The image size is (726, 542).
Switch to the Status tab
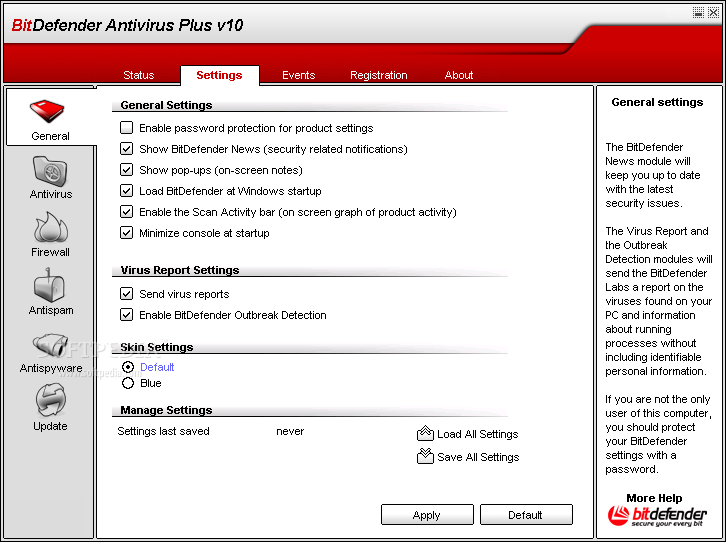(139, 75)
